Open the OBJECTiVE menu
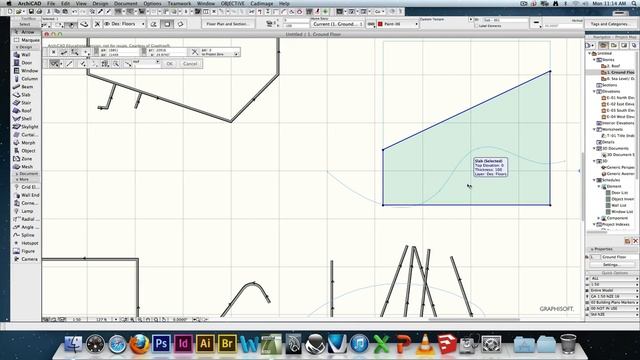 [233, 3]
